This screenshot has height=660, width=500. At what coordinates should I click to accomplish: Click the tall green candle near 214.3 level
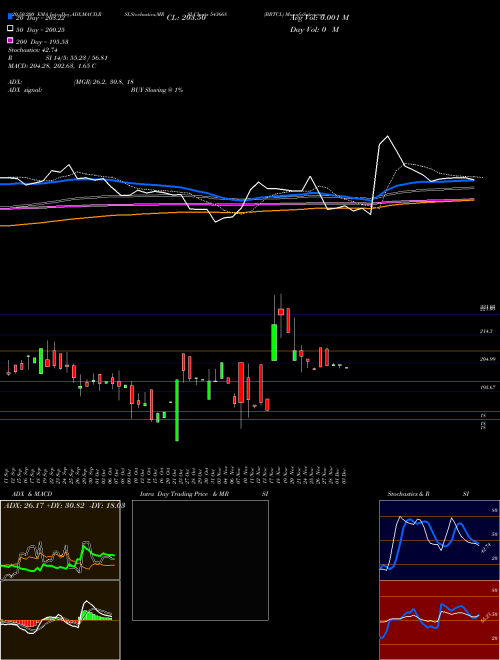(274, 342)
